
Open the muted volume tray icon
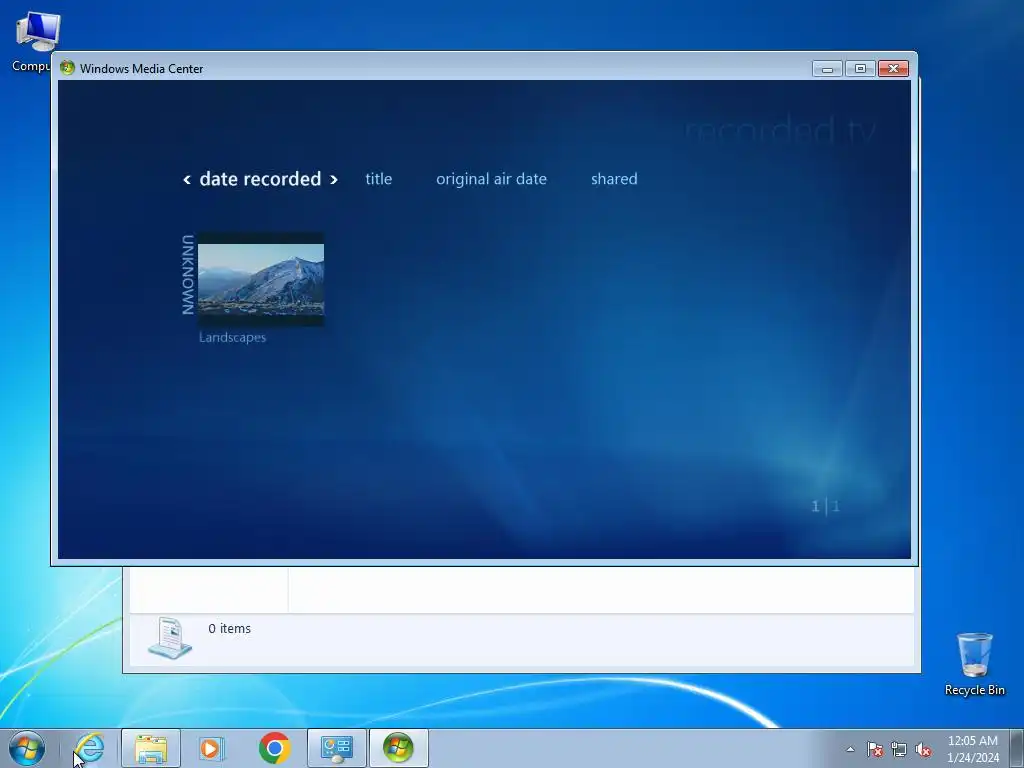click(923, 749)
